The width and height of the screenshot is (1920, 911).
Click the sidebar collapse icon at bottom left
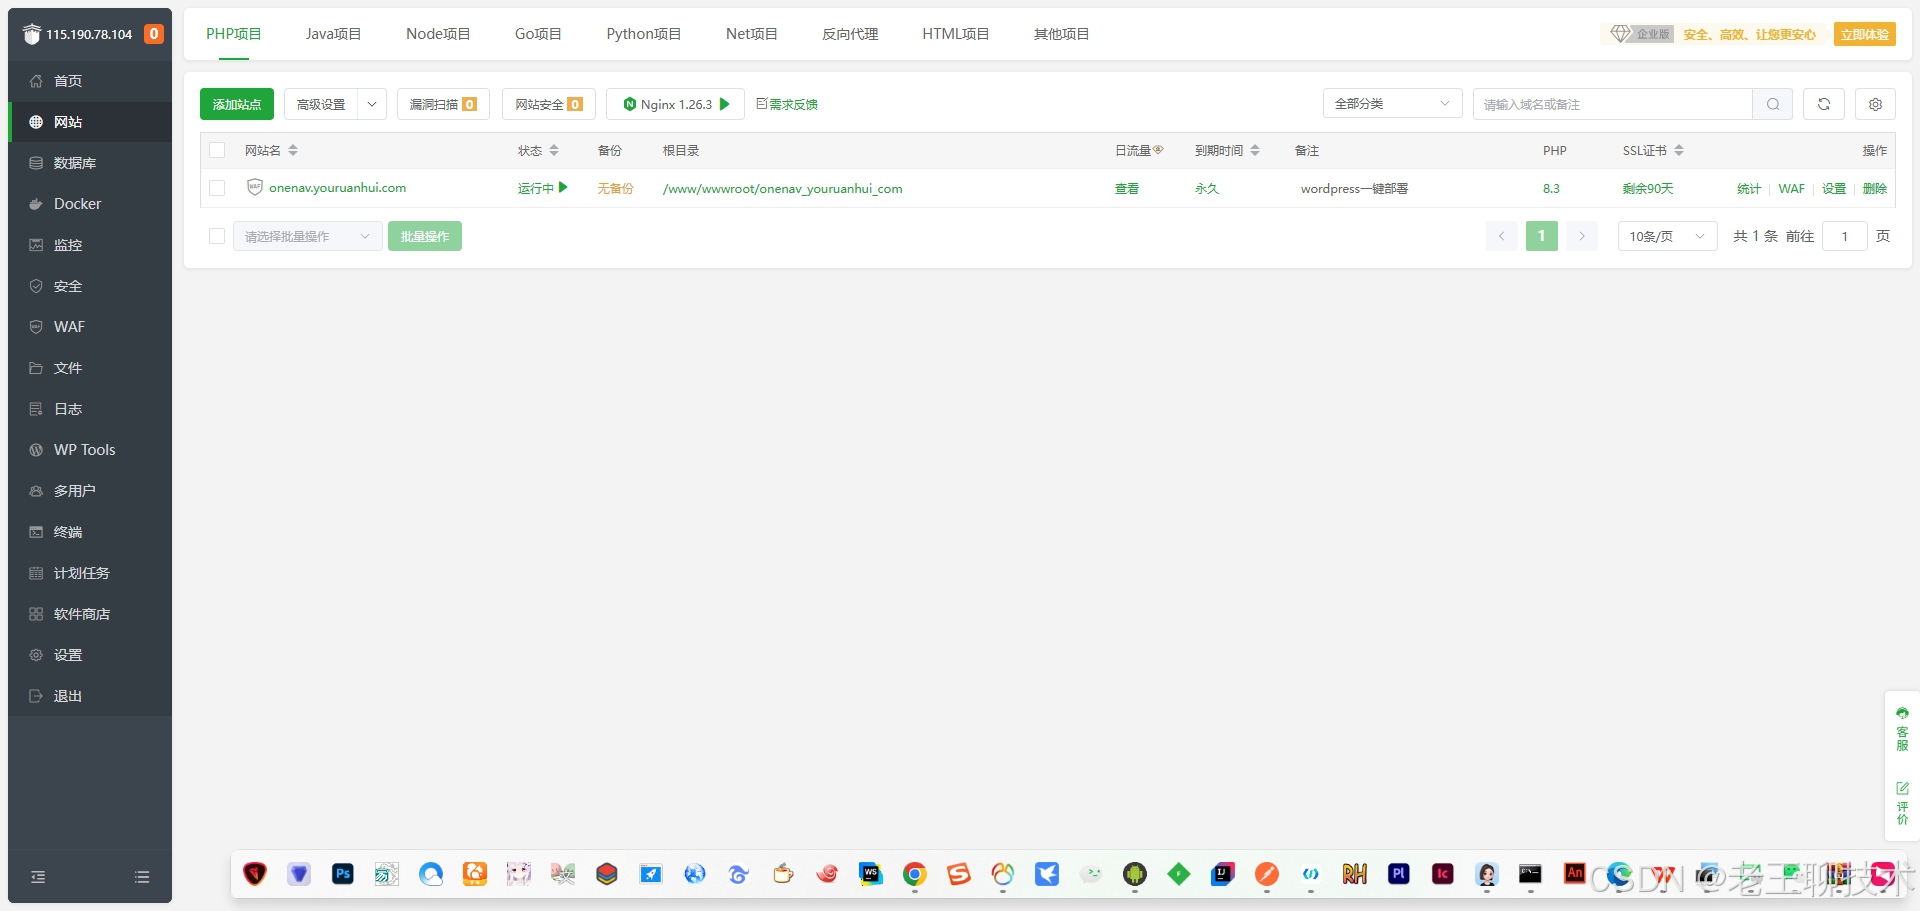(x=38, y=877)
